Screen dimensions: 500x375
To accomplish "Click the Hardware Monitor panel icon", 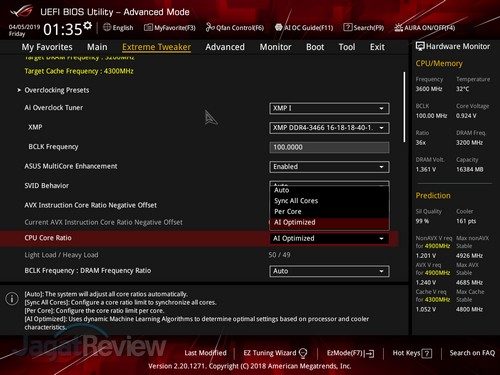I will pyautogui.click(x=420, y=46).
